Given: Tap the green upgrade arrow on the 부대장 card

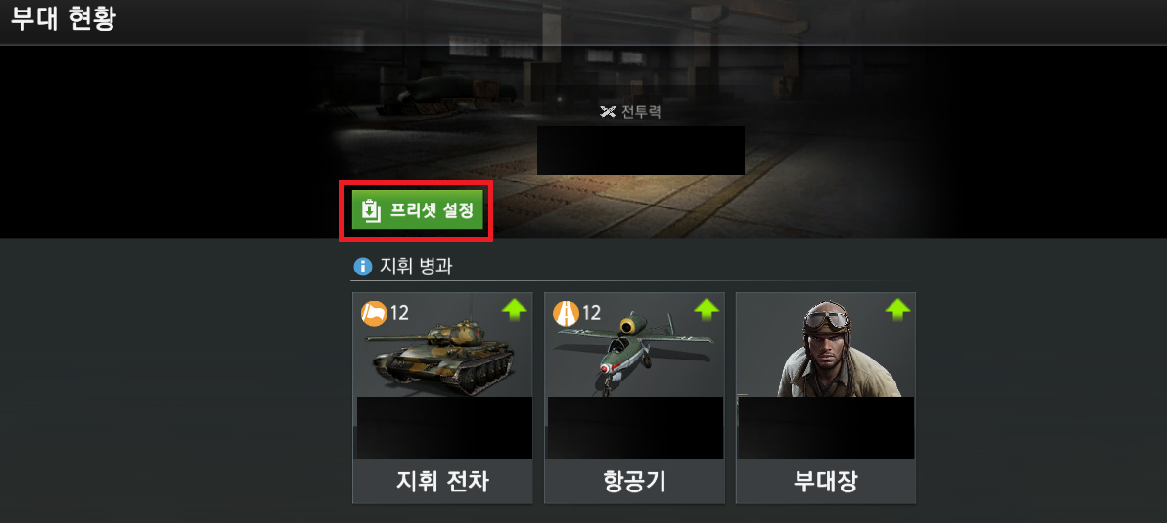Looking at the screenshot, I should click(x=898, y=310).
